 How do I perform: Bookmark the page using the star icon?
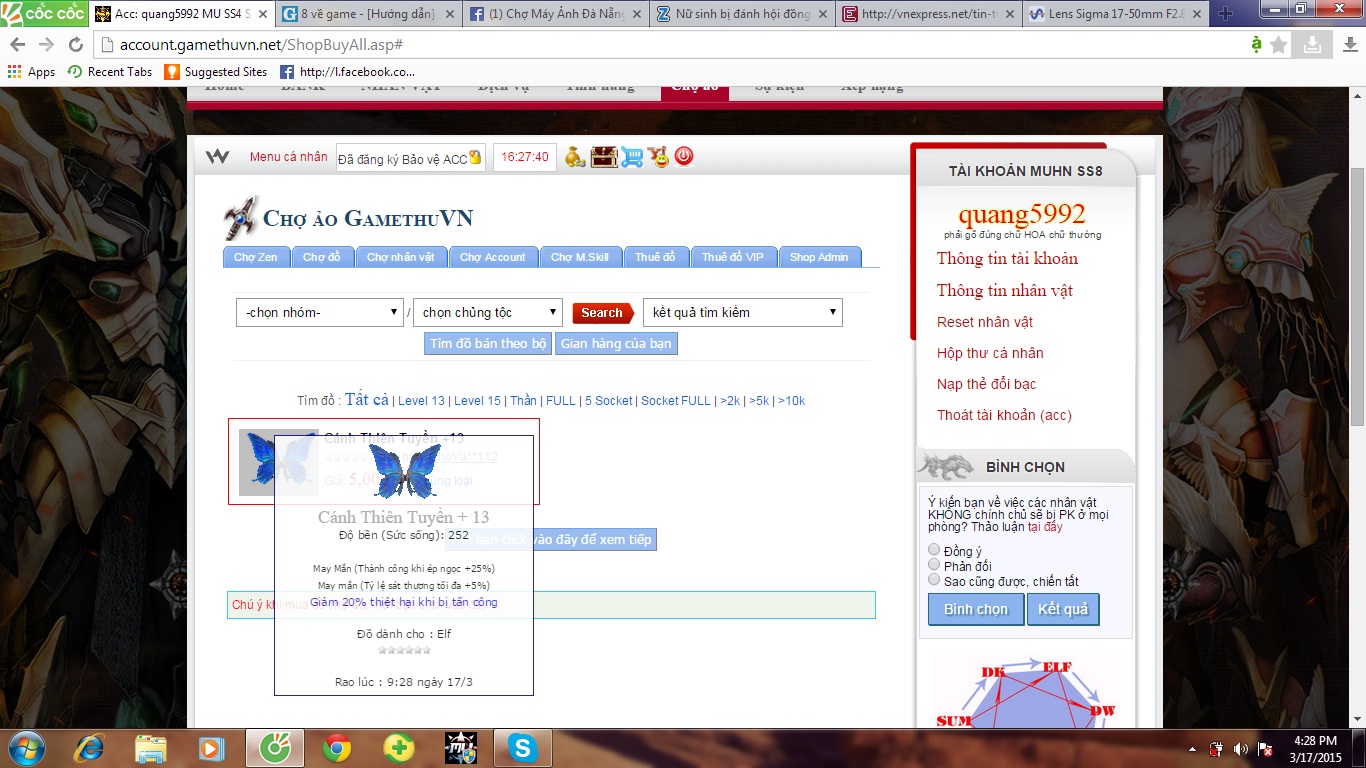(x=1279, y=45)
